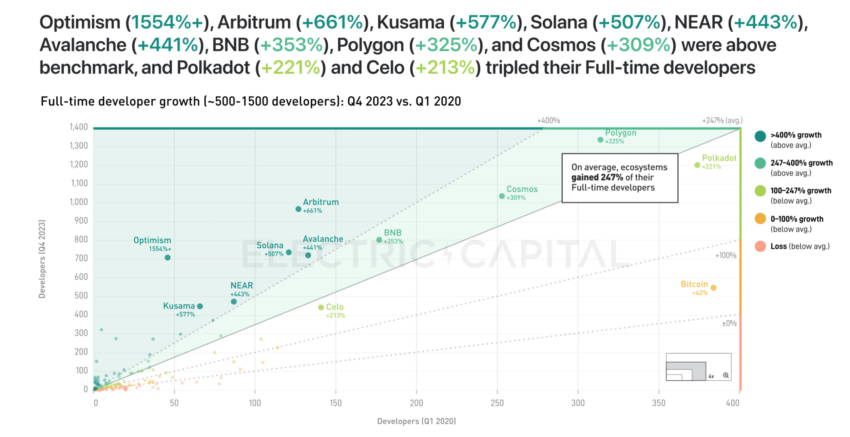Image resolution: width=850 pixels, height=437 pixels.
Task: Click the pink Loss legend swatch
Action: 760,246
